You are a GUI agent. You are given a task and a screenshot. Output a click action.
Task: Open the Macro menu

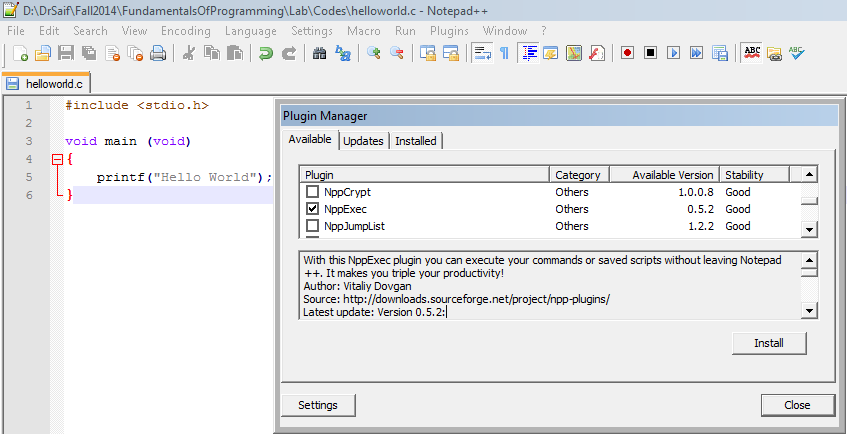pos(364,31)
